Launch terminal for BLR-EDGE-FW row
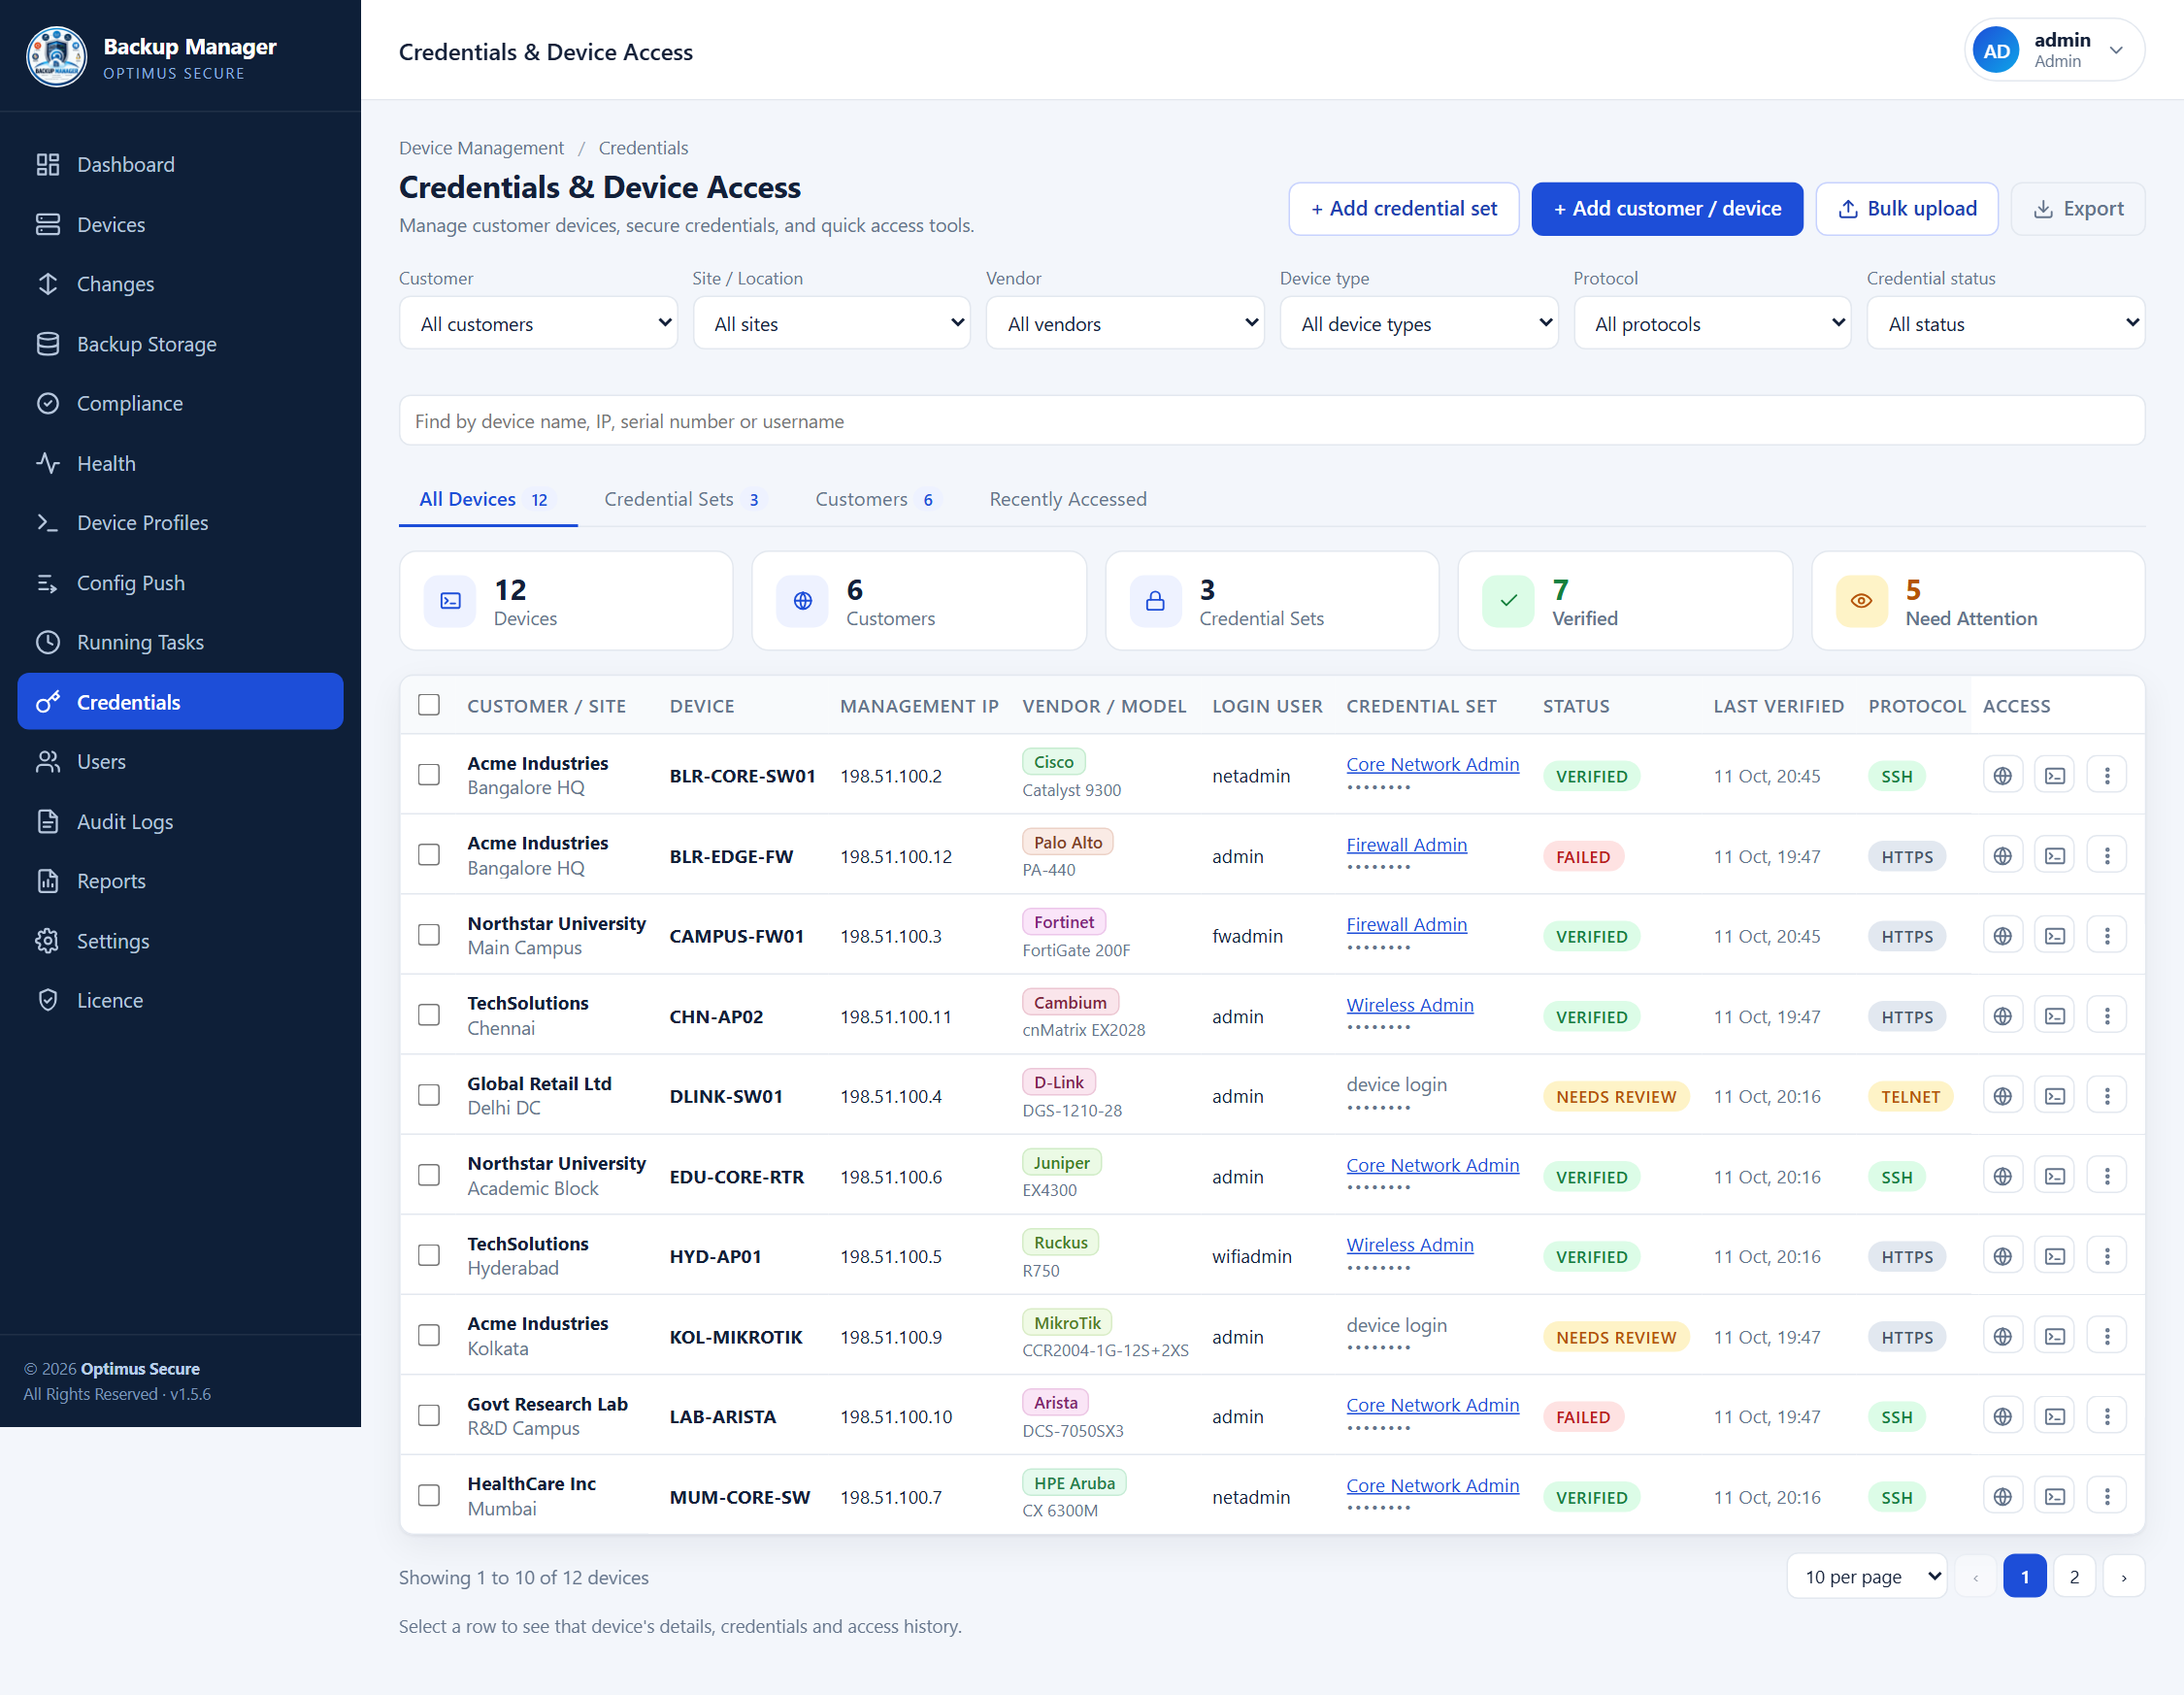Image resolution: width=2184 pixels, height=1695 pixels. point(2054,855)
